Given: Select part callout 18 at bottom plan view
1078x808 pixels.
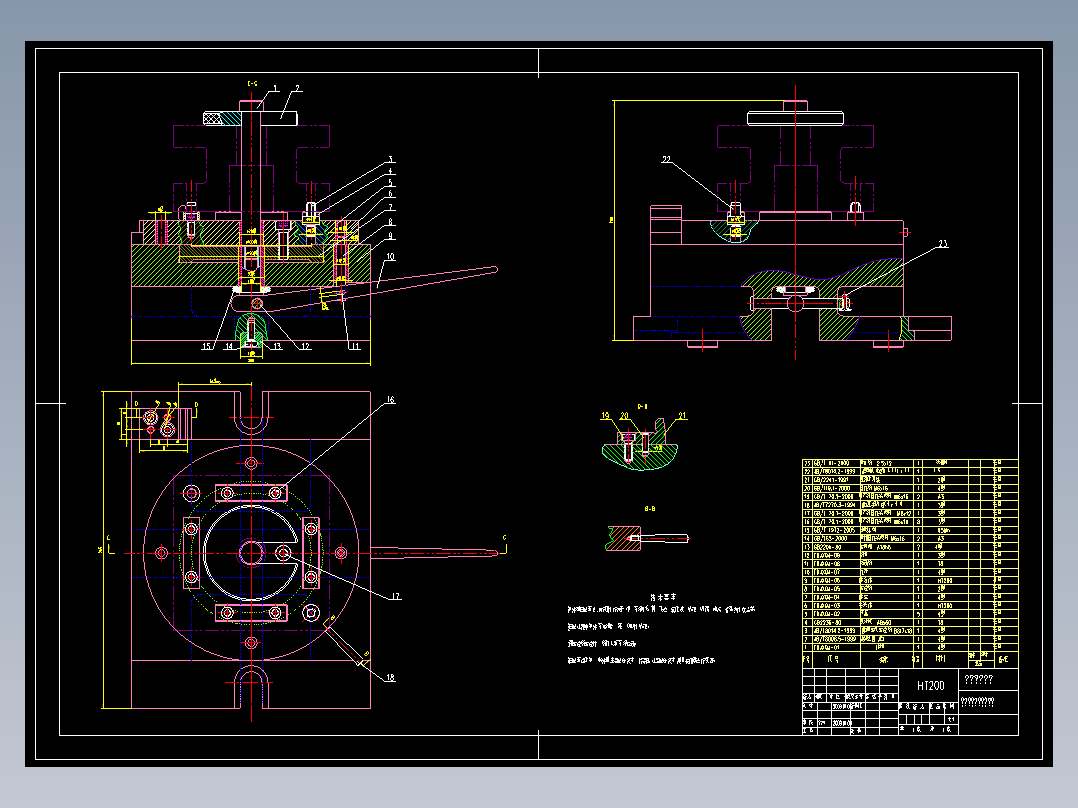Looking at the screenshot, I should point(390,677).
